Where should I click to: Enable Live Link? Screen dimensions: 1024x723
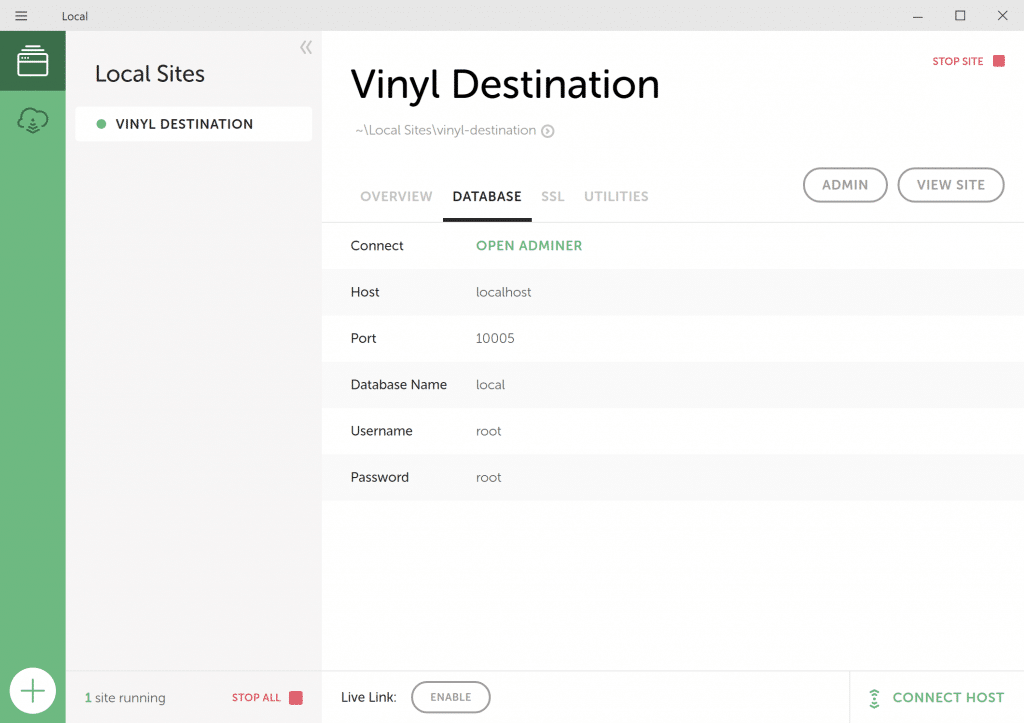[x=450, y=697]
